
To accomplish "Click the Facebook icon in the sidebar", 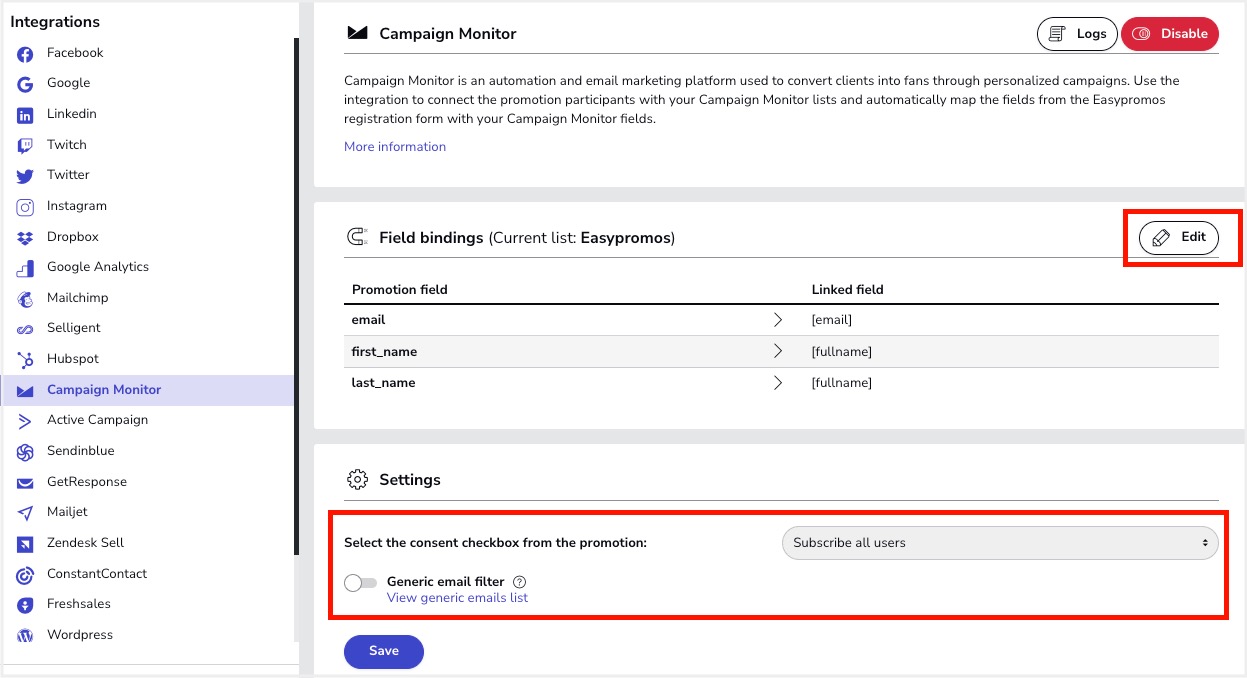I will click(26, 53).
